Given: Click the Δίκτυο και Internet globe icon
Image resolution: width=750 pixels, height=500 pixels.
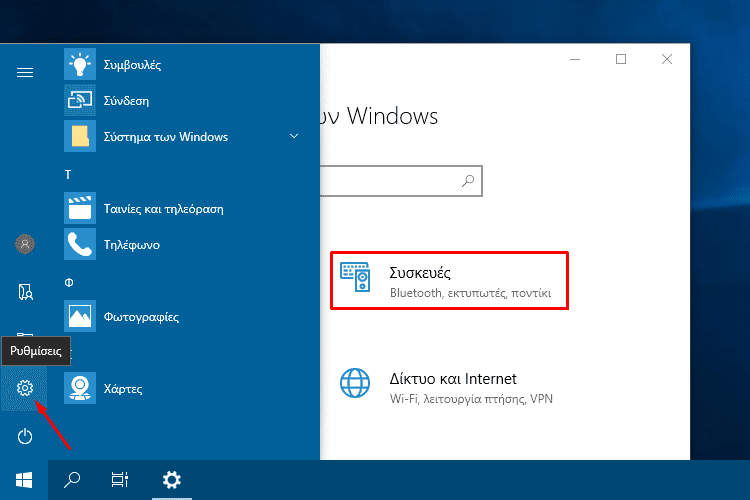Looking at the screenshot, I should pyautogui.click(x=355, y=383).
